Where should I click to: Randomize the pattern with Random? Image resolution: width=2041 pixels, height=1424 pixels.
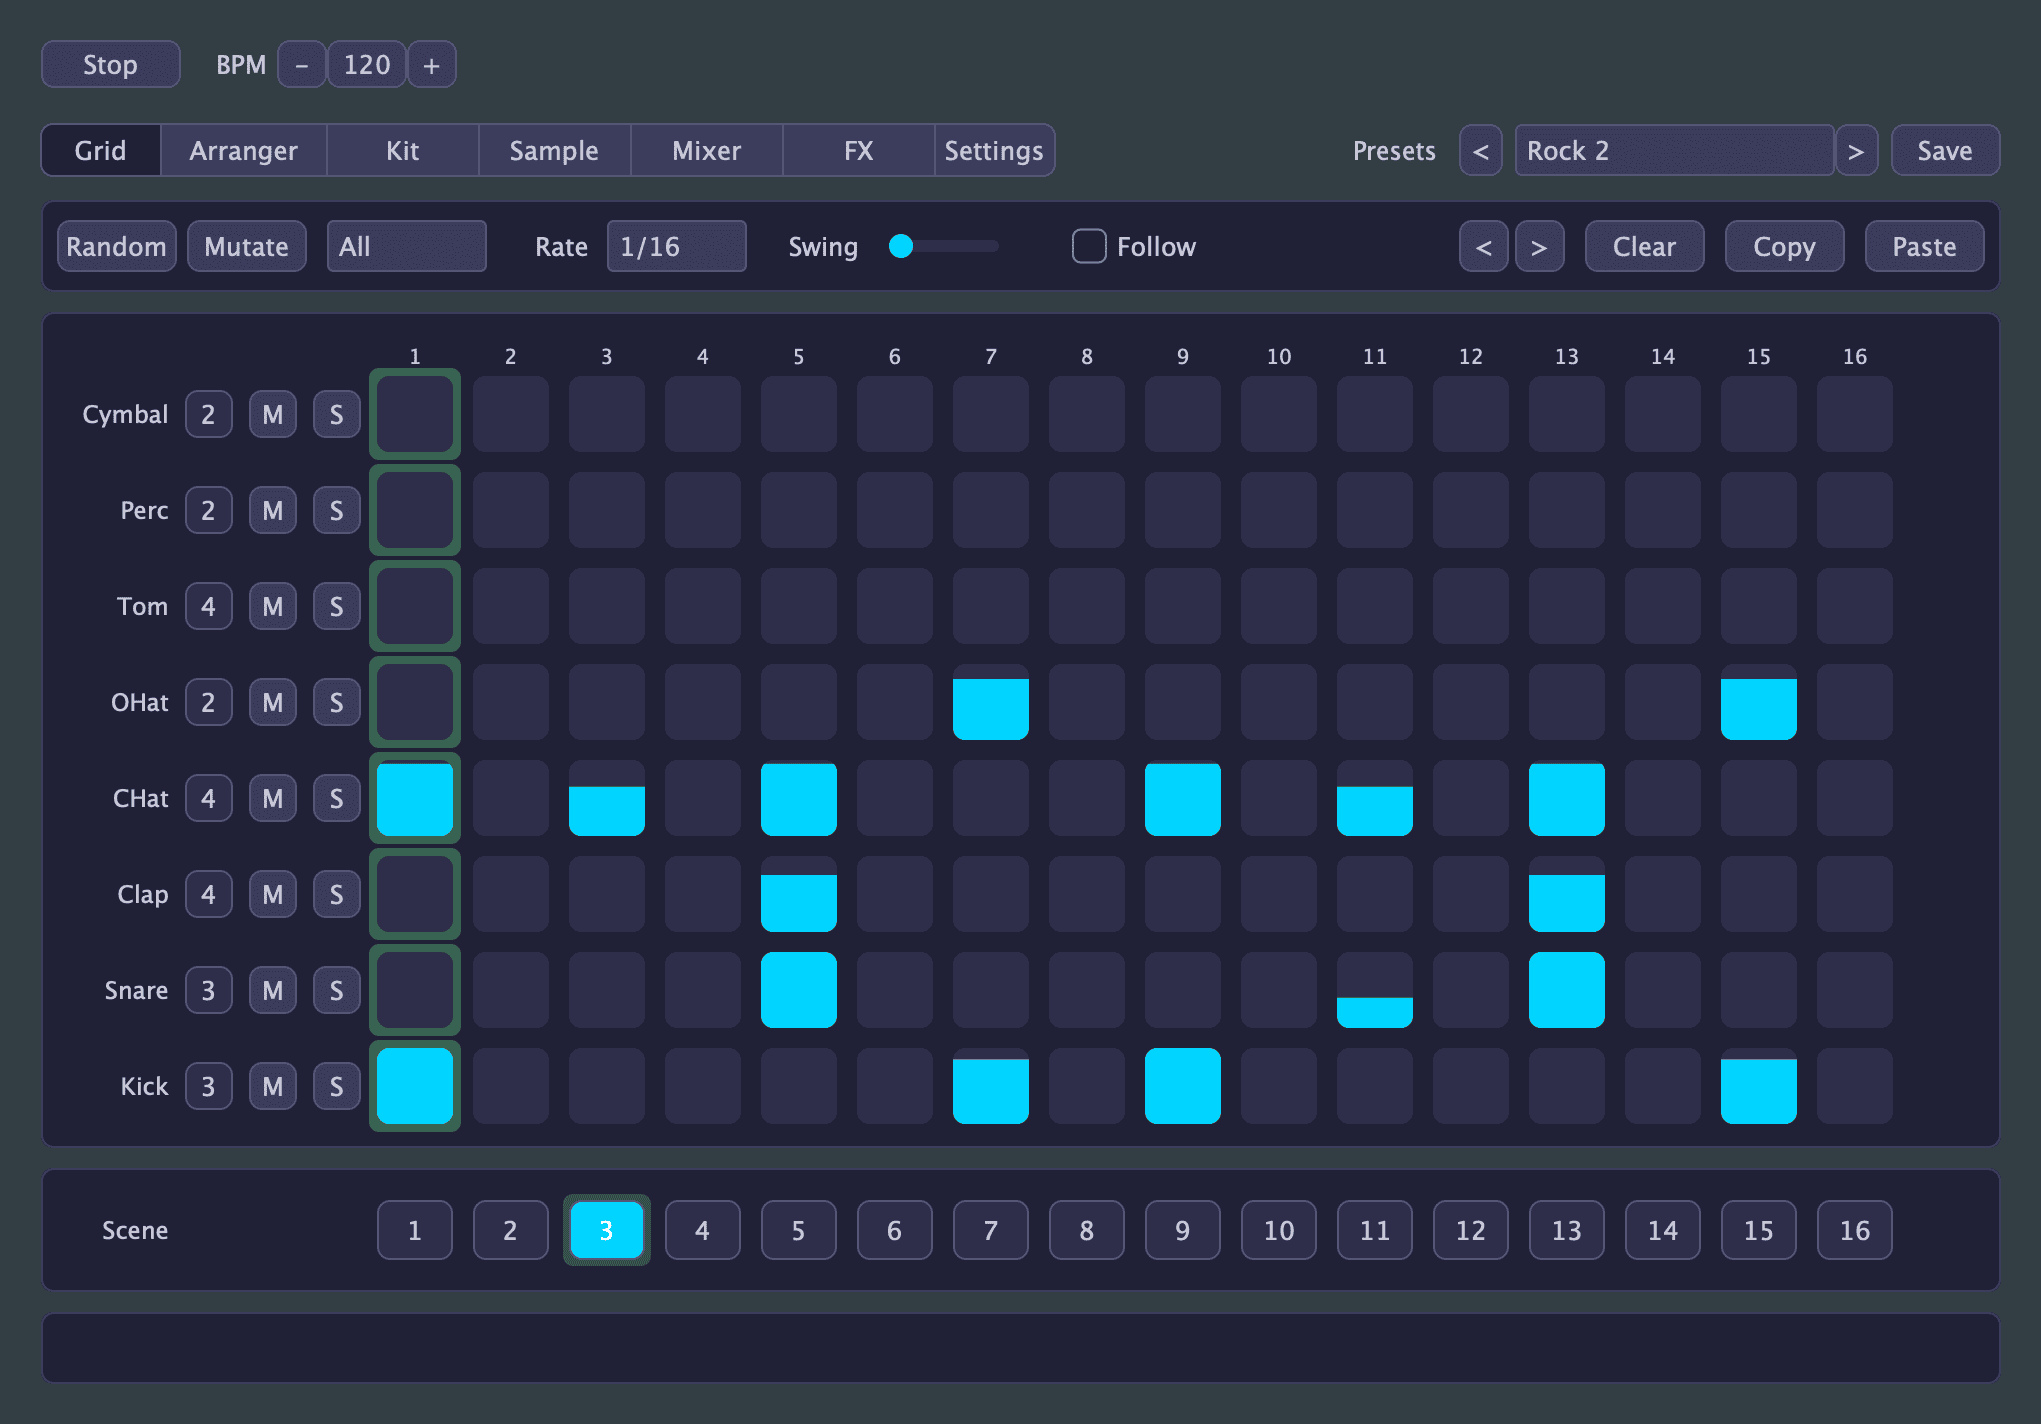point(117,246)
